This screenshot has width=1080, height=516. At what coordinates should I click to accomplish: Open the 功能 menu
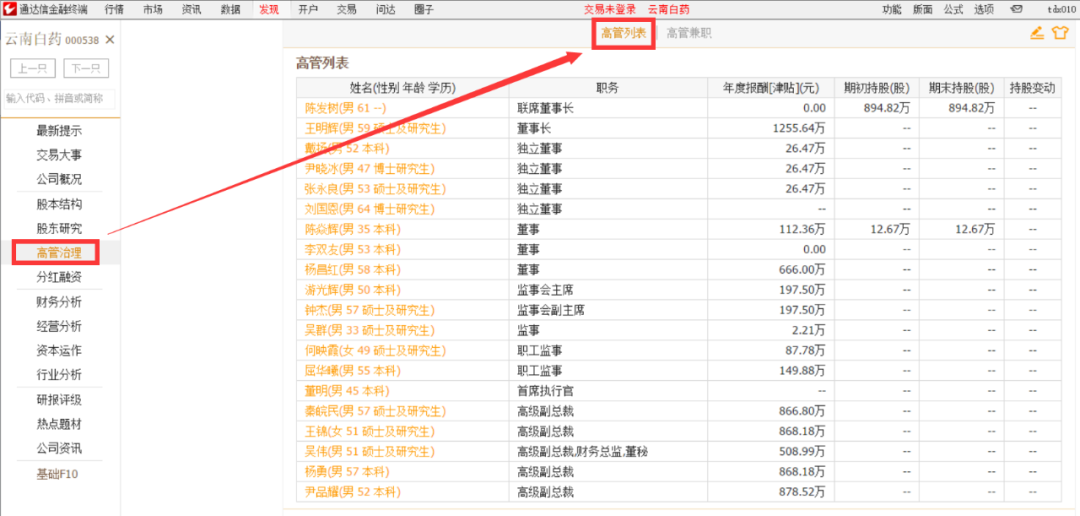pos(891,10)
